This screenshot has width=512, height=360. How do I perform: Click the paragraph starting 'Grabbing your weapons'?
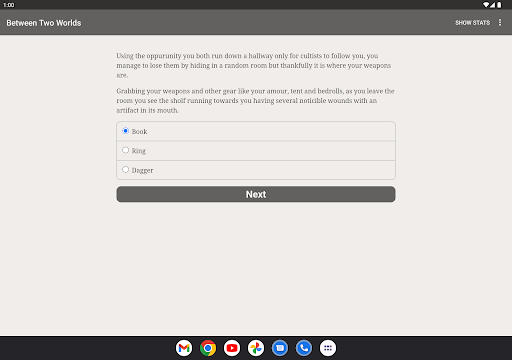point(255,101)
